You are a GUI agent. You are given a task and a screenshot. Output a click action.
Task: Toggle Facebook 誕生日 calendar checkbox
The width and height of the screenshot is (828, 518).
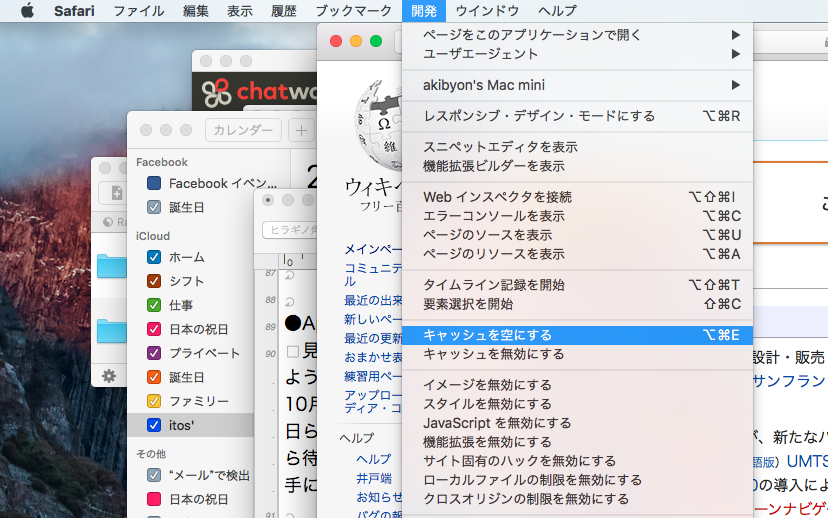pyautogui.click(x=154, y=208)
